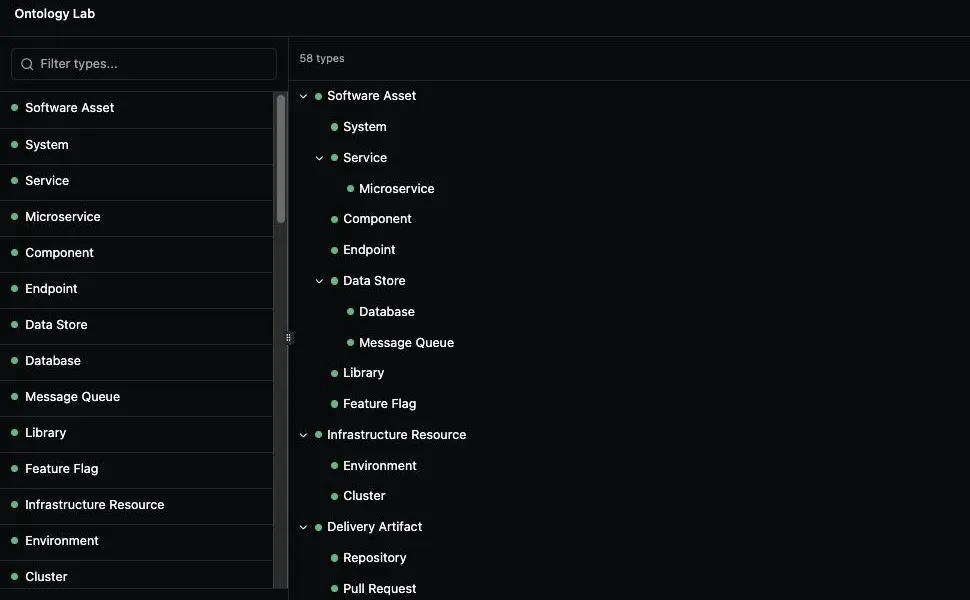Open Data Store in the tree view

374,281
